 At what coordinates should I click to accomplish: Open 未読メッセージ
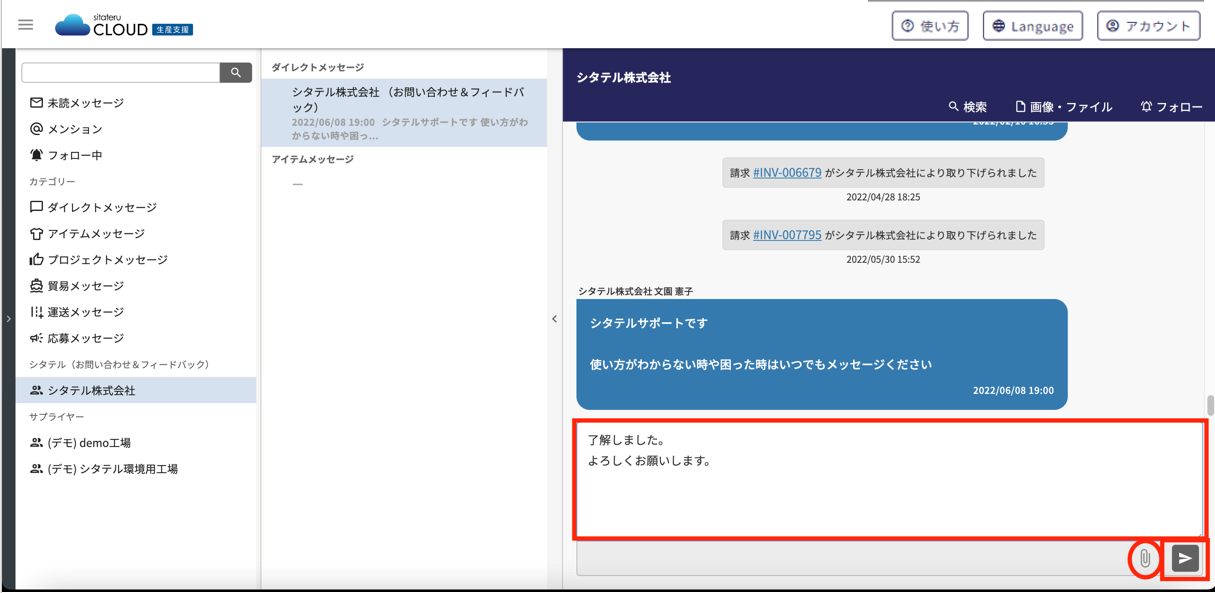pyautogui.click(x=86, y=103)
